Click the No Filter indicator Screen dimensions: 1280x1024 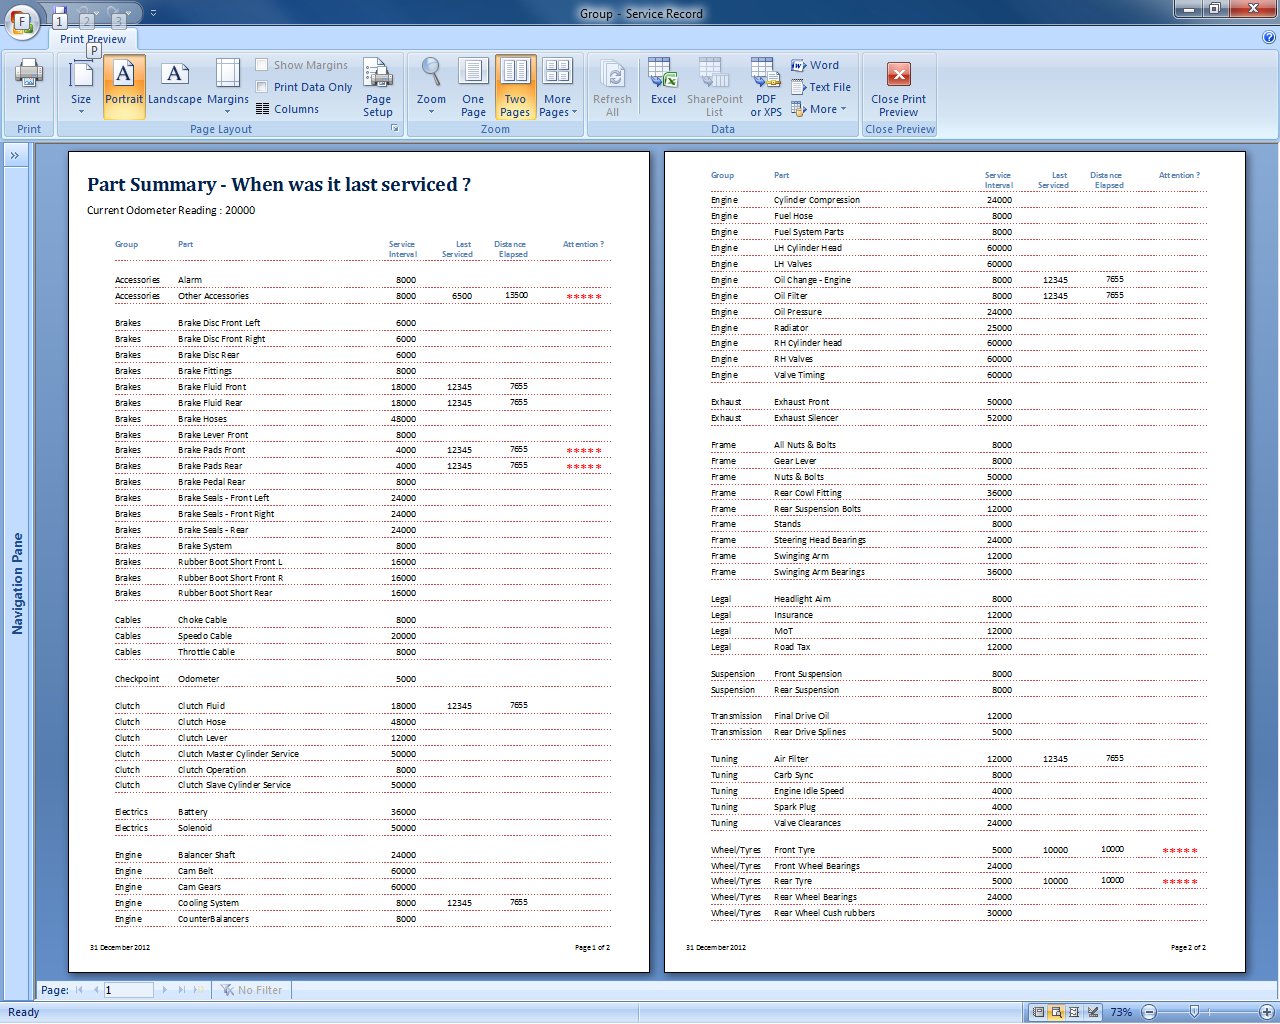pos(252,990)
